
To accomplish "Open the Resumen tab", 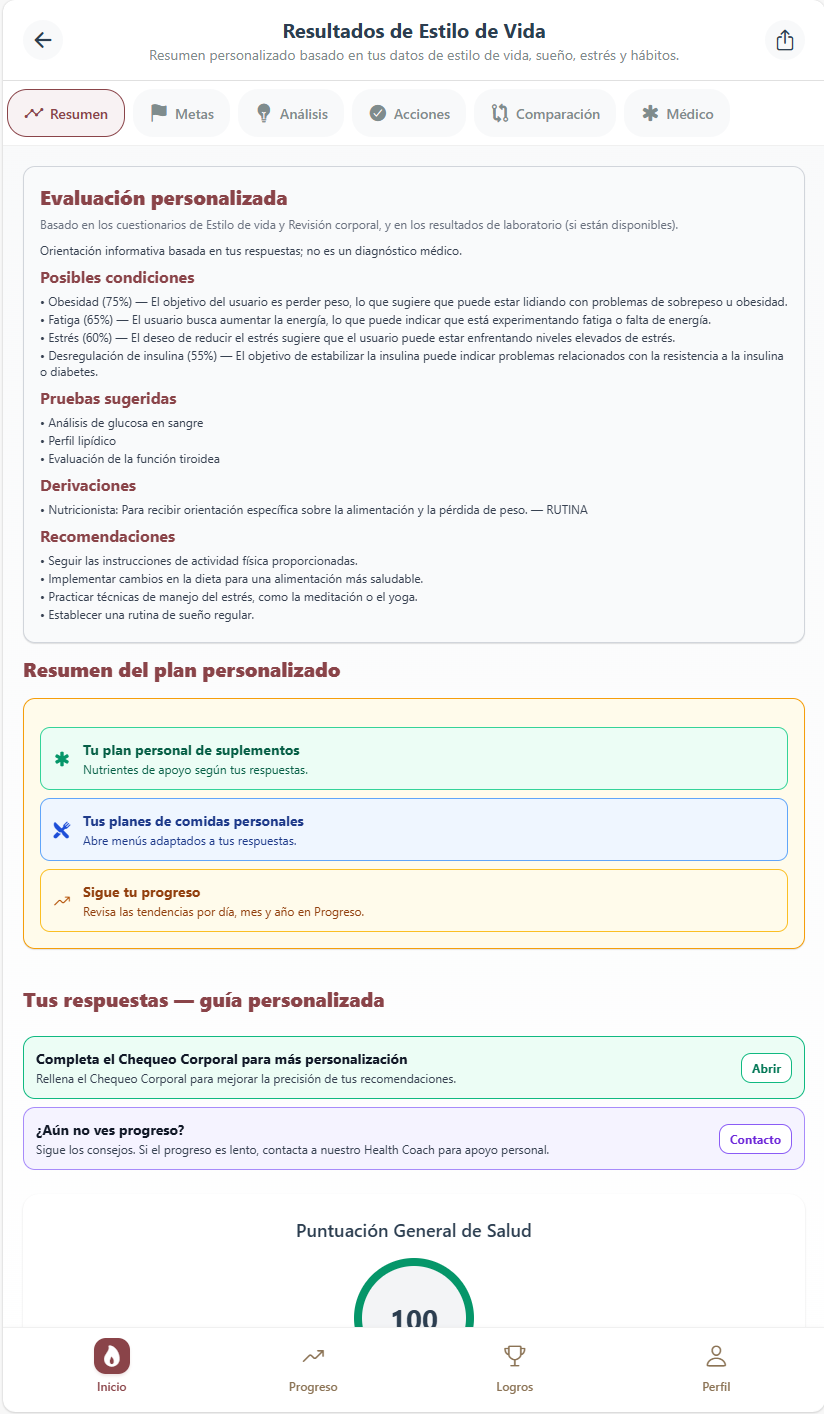I will point(66,113).
